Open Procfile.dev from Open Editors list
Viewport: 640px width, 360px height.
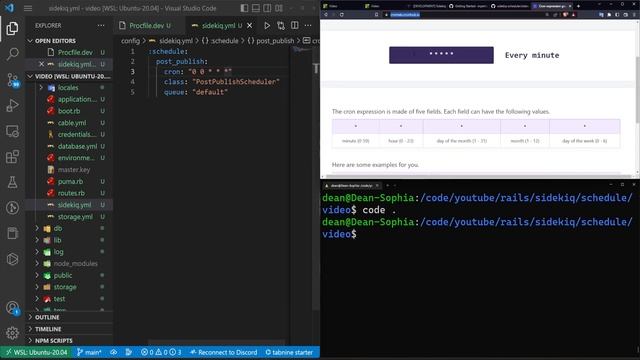tap(75, 52)
